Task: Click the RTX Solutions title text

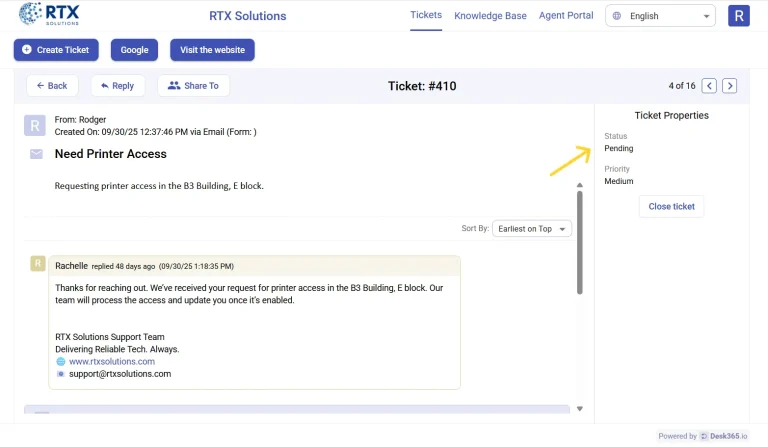Action: click(x=248, y=16)
